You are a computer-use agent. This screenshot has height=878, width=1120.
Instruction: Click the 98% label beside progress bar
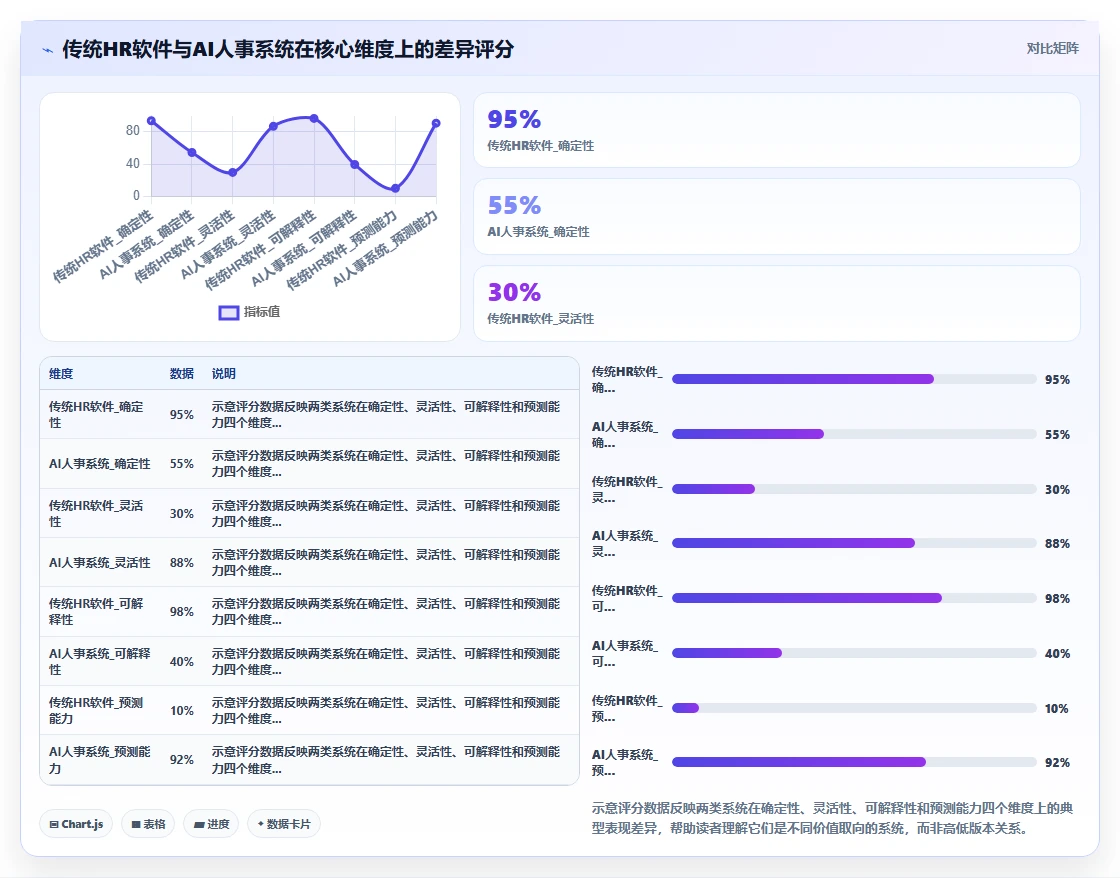coord(1057,599)
